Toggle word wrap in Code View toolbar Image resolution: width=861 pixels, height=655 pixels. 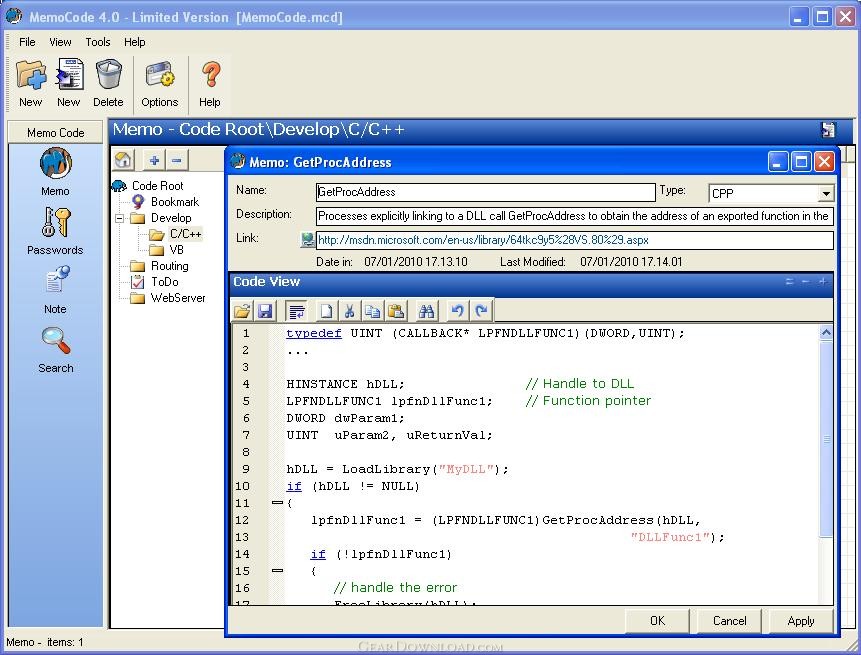(x=297, y=311)
